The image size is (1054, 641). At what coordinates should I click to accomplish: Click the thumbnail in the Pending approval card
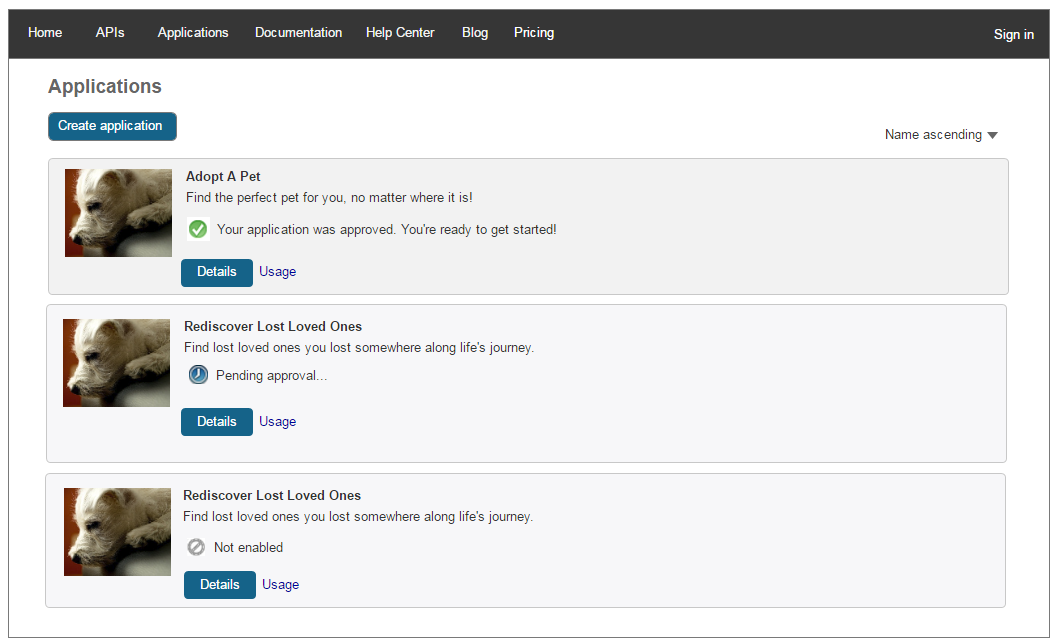tap(116, 363)
